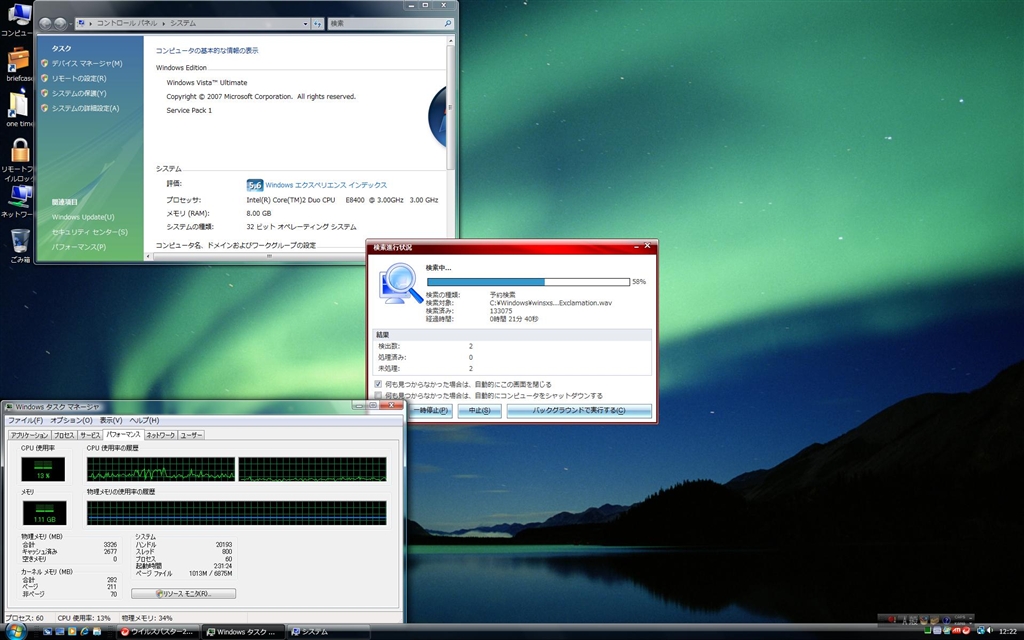Open 表示(V) menu in Task Manager
Image resolution: width=1024 pixels, height=640 pixels.
(110, 421)
